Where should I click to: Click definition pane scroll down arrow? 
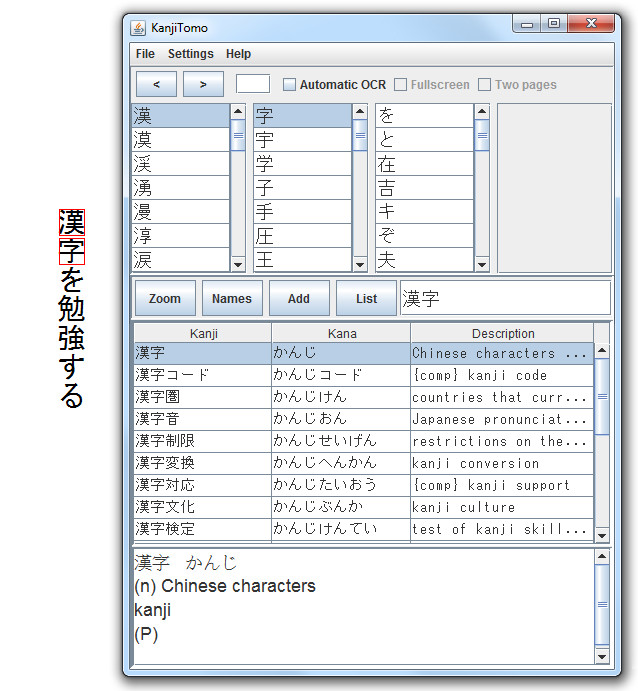[602, 657]
